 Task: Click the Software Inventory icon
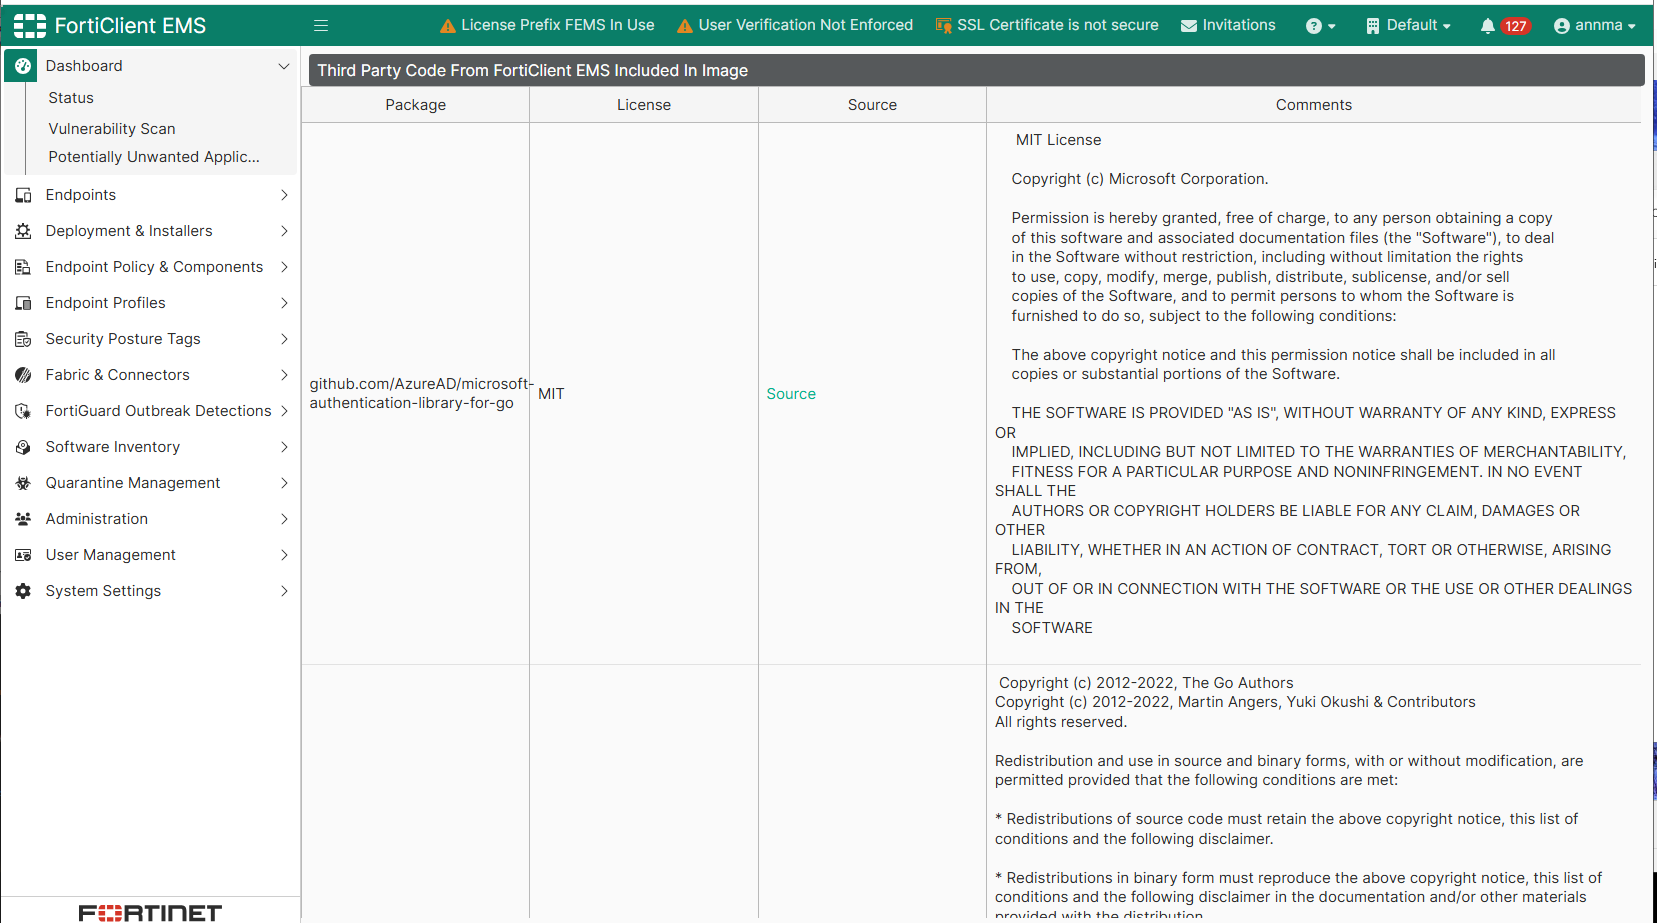pyautogui.click(x=23, y=447)
